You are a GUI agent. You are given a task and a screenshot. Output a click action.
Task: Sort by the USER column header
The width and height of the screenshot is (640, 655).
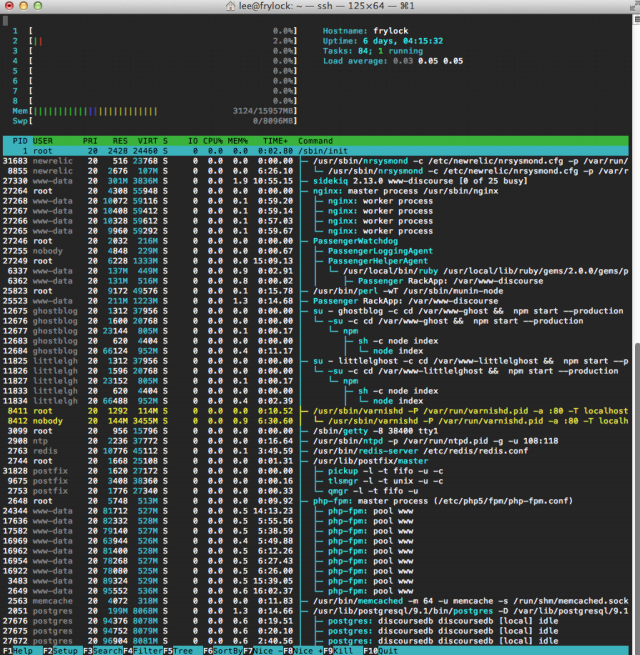click(x=43, y=141)
